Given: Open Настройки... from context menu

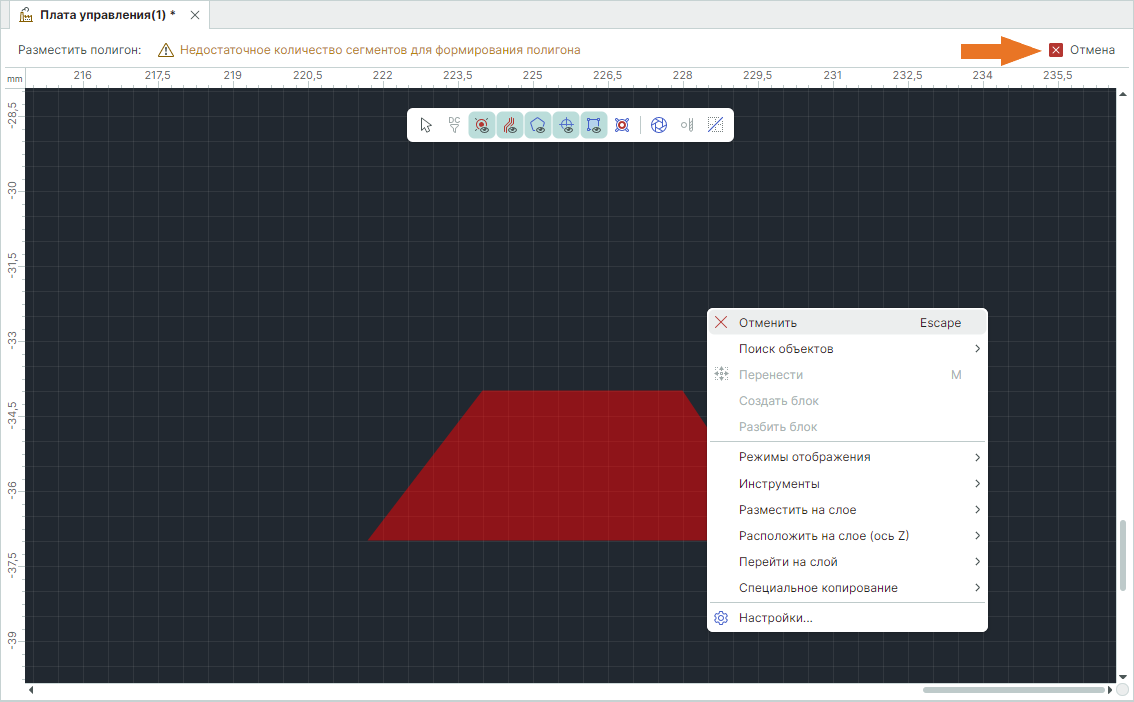Looking at the screenshot, I should point(775,618).
